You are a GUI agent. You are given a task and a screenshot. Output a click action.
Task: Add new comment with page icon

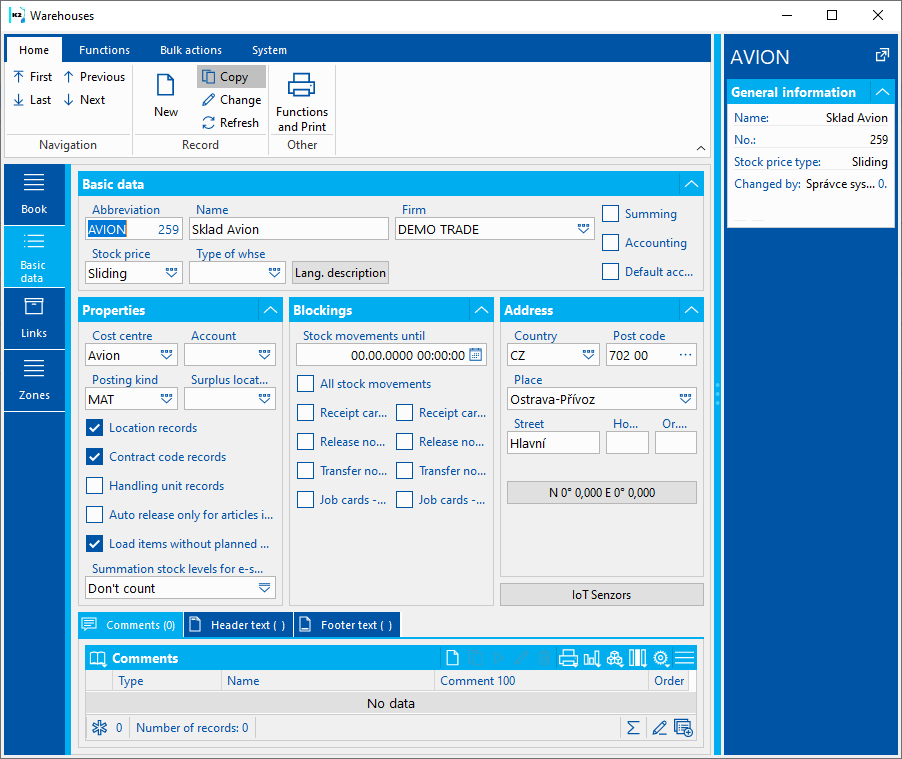coord(453,658)
